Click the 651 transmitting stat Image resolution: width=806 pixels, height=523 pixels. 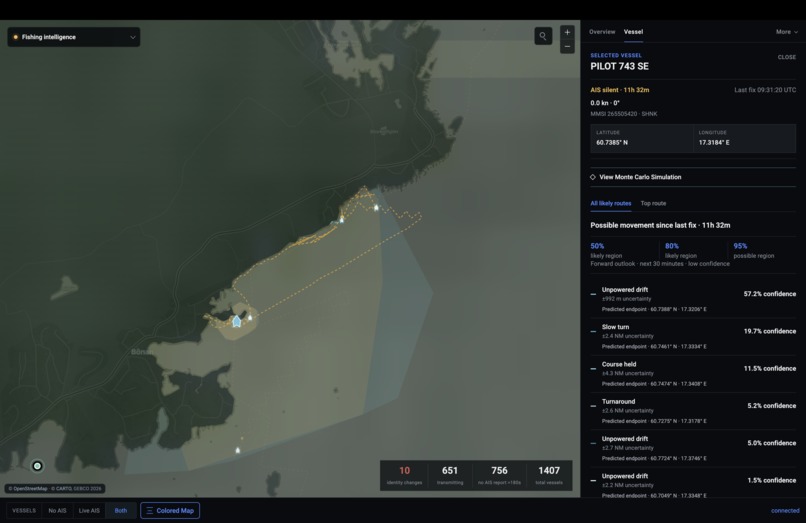coord(450,475)
